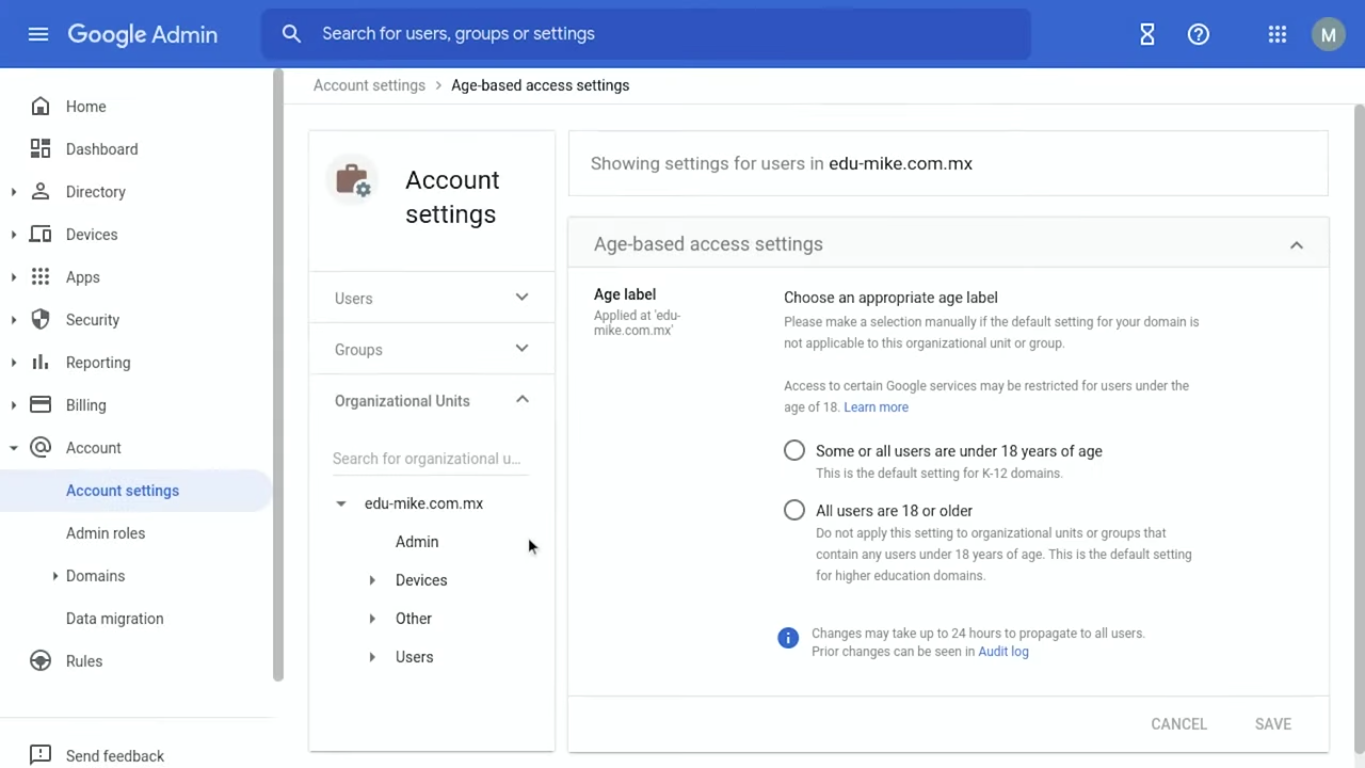Expand the Security sidebar arrow
The width and height of the screenshot is (1365, 768).
[13, 320]
